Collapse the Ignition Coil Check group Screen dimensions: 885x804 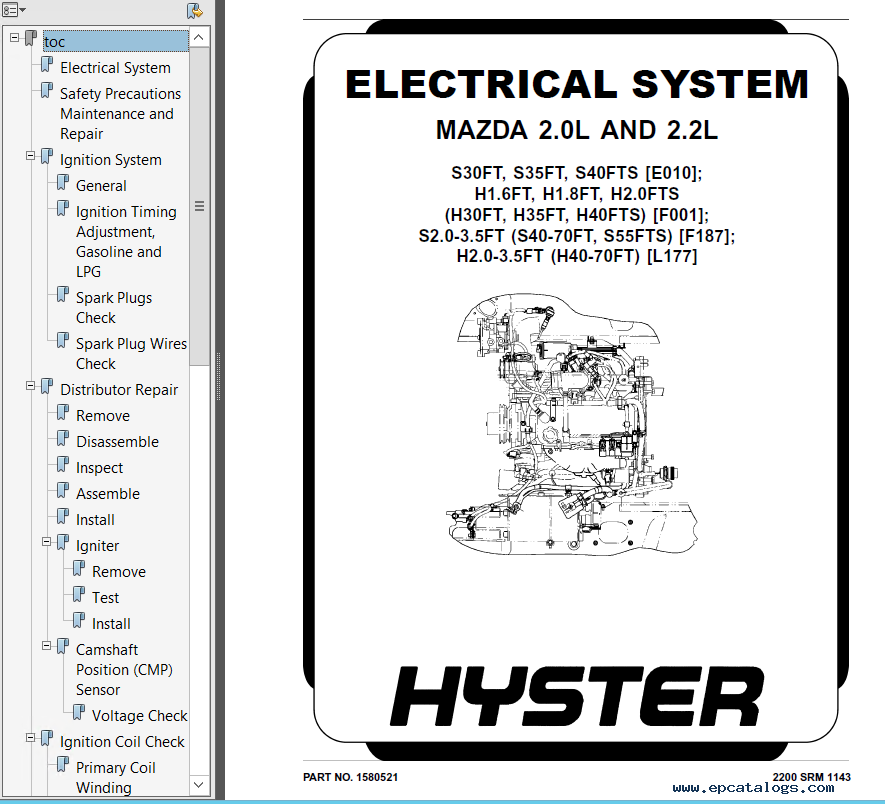coord(30,738)
